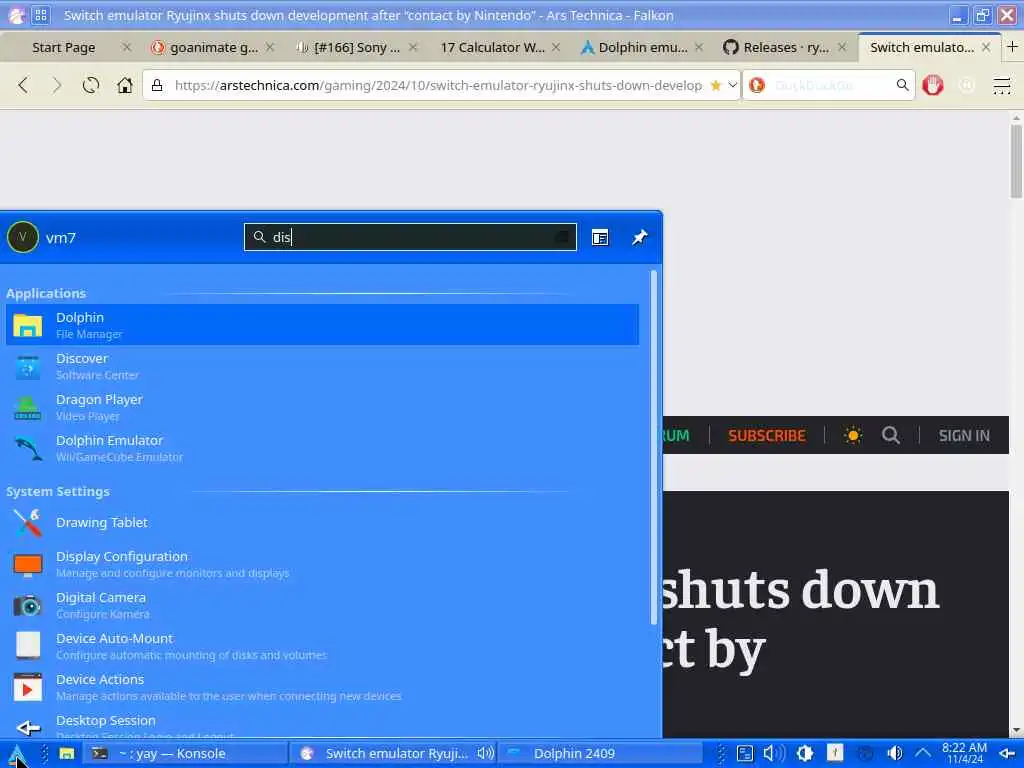Go to the browser home page

[125, 85]
